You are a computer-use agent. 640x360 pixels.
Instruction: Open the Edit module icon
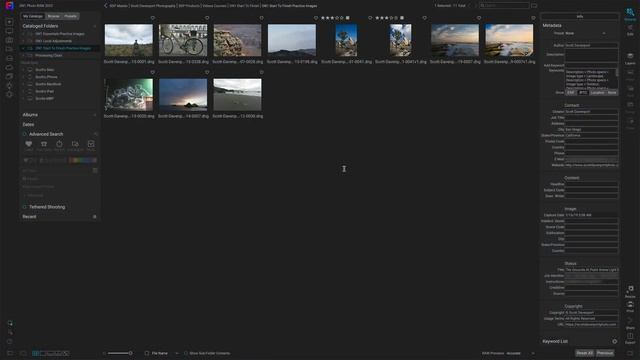(630, 29)
